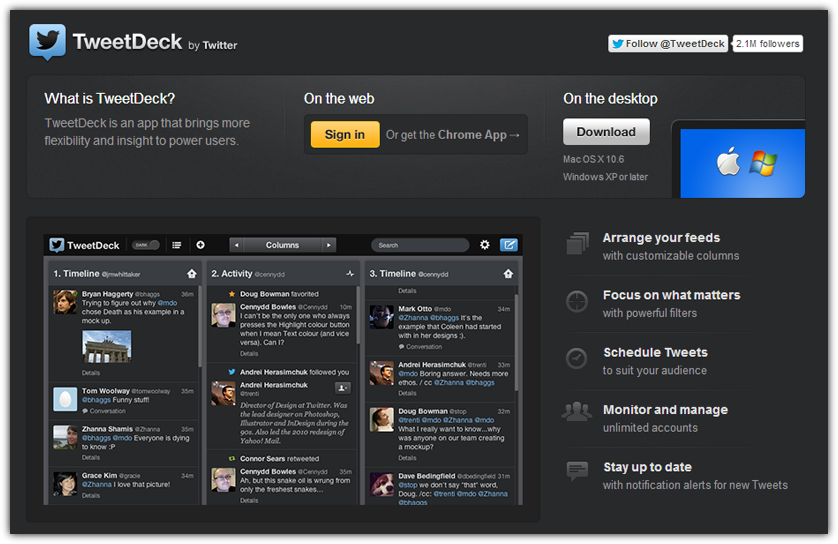This screenshot has height=544, width=838.
Task: Click home icon in 3. Timeline column
Action: 508,274
